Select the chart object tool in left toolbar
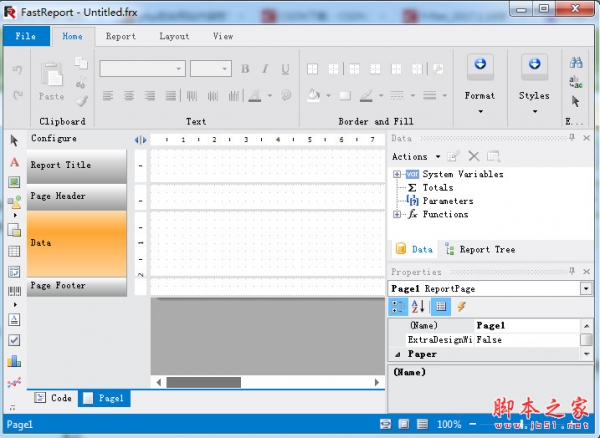Image resolution: width=600 pixels, height=438 pixels. [x=14, y=361]
